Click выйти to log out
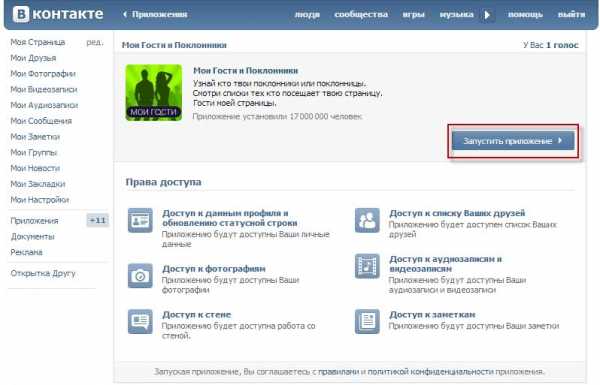600x385 pixels. coord(571,15)
